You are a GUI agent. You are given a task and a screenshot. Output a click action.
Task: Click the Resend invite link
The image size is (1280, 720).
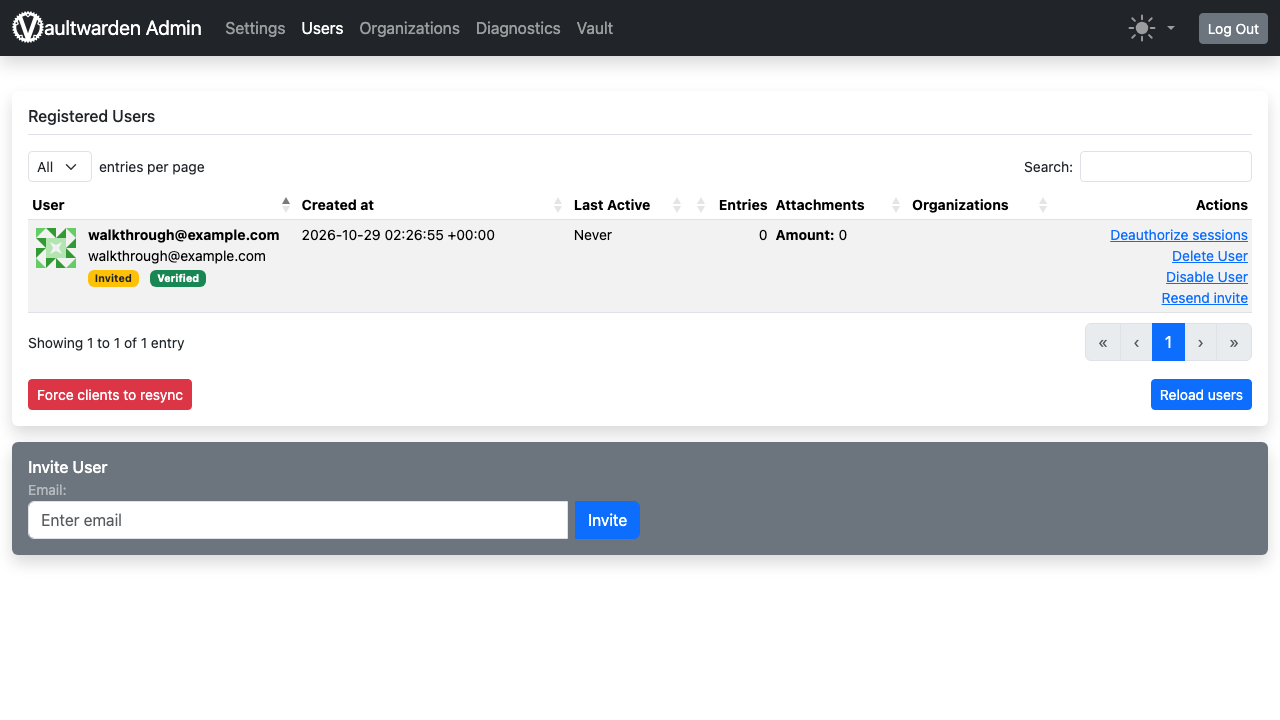click(x=1205, y=298)
